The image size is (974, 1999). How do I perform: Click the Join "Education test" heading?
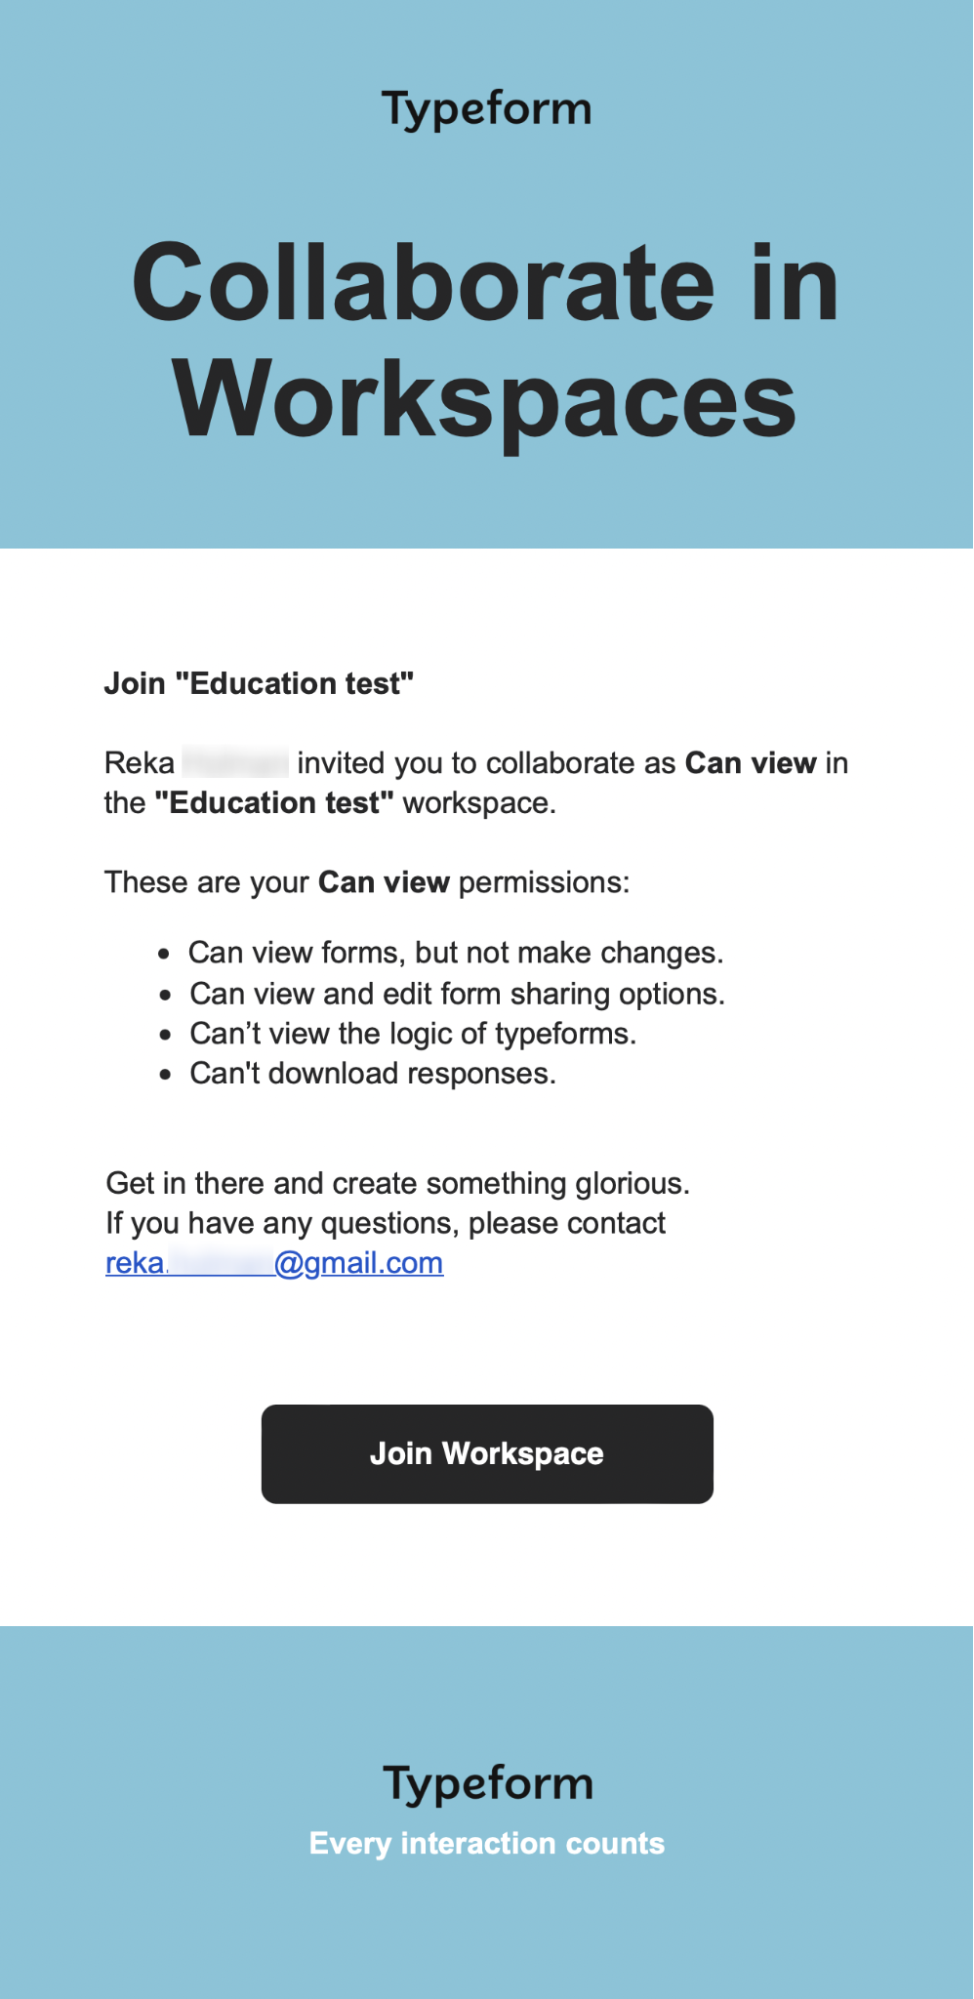click(x=259, y=683)
